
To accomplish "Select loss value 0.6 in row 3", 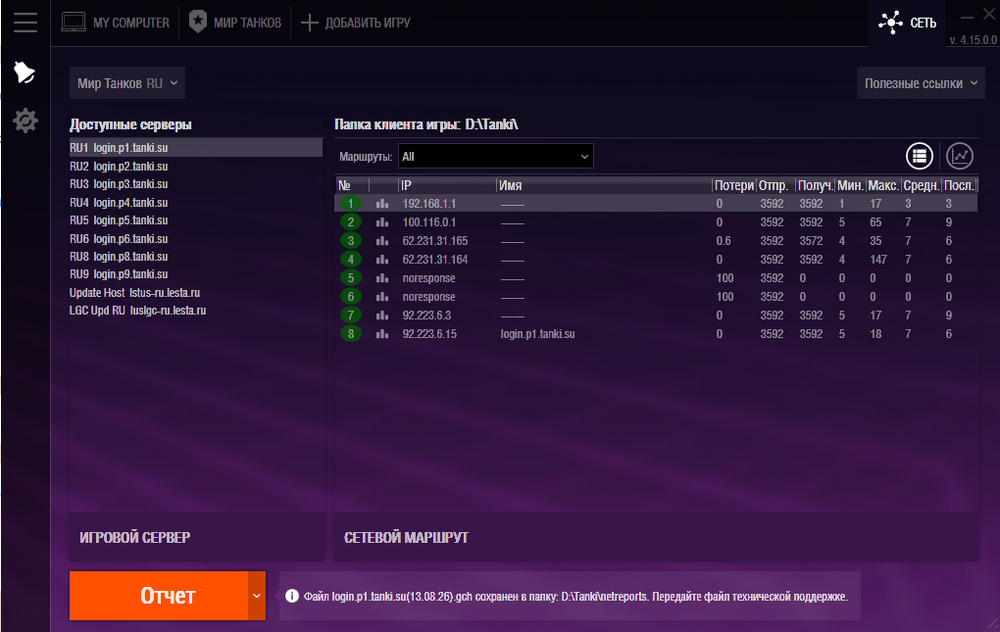I will [x=723, y=241].
